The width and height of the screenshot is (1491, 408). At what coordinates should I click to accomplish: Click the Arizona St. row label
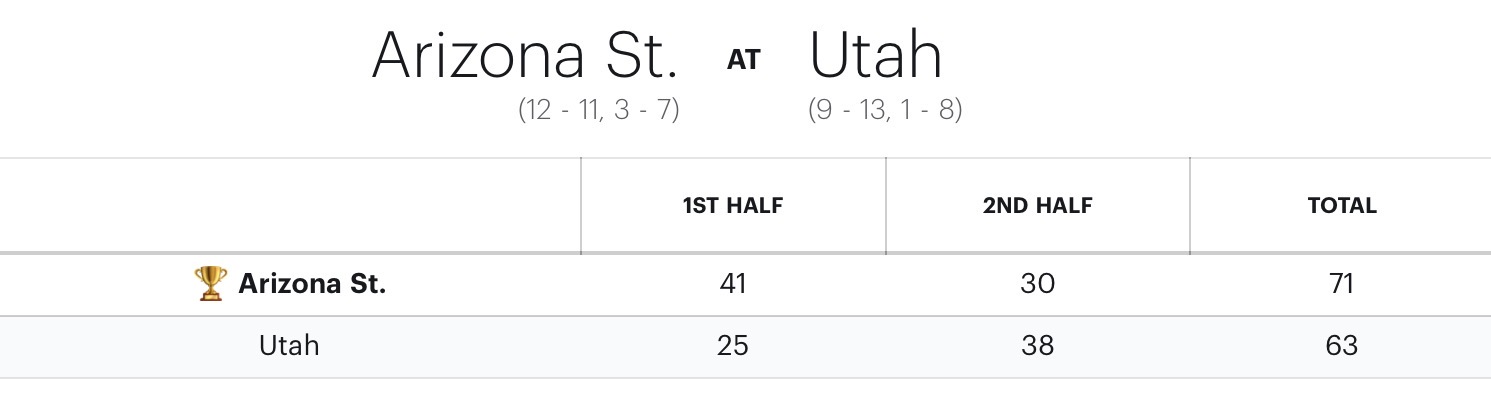click(312, 284)
